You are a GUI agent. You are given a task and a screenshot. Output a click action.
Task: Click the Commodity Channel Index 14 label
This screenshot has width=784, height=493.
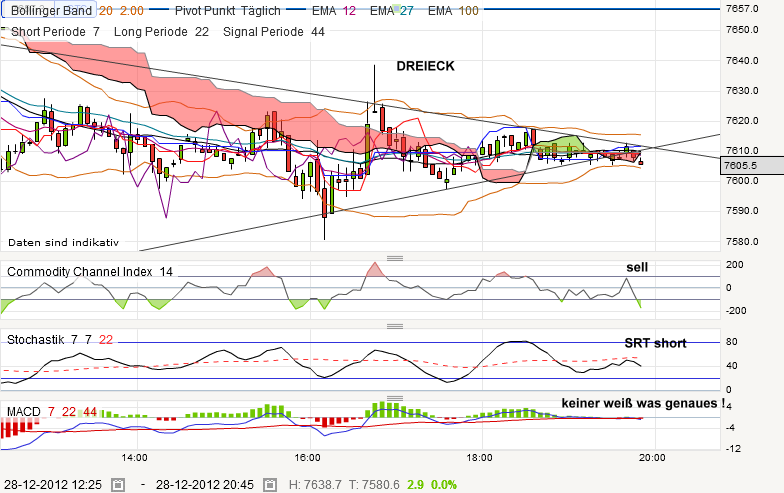click(x=90, y=272)
